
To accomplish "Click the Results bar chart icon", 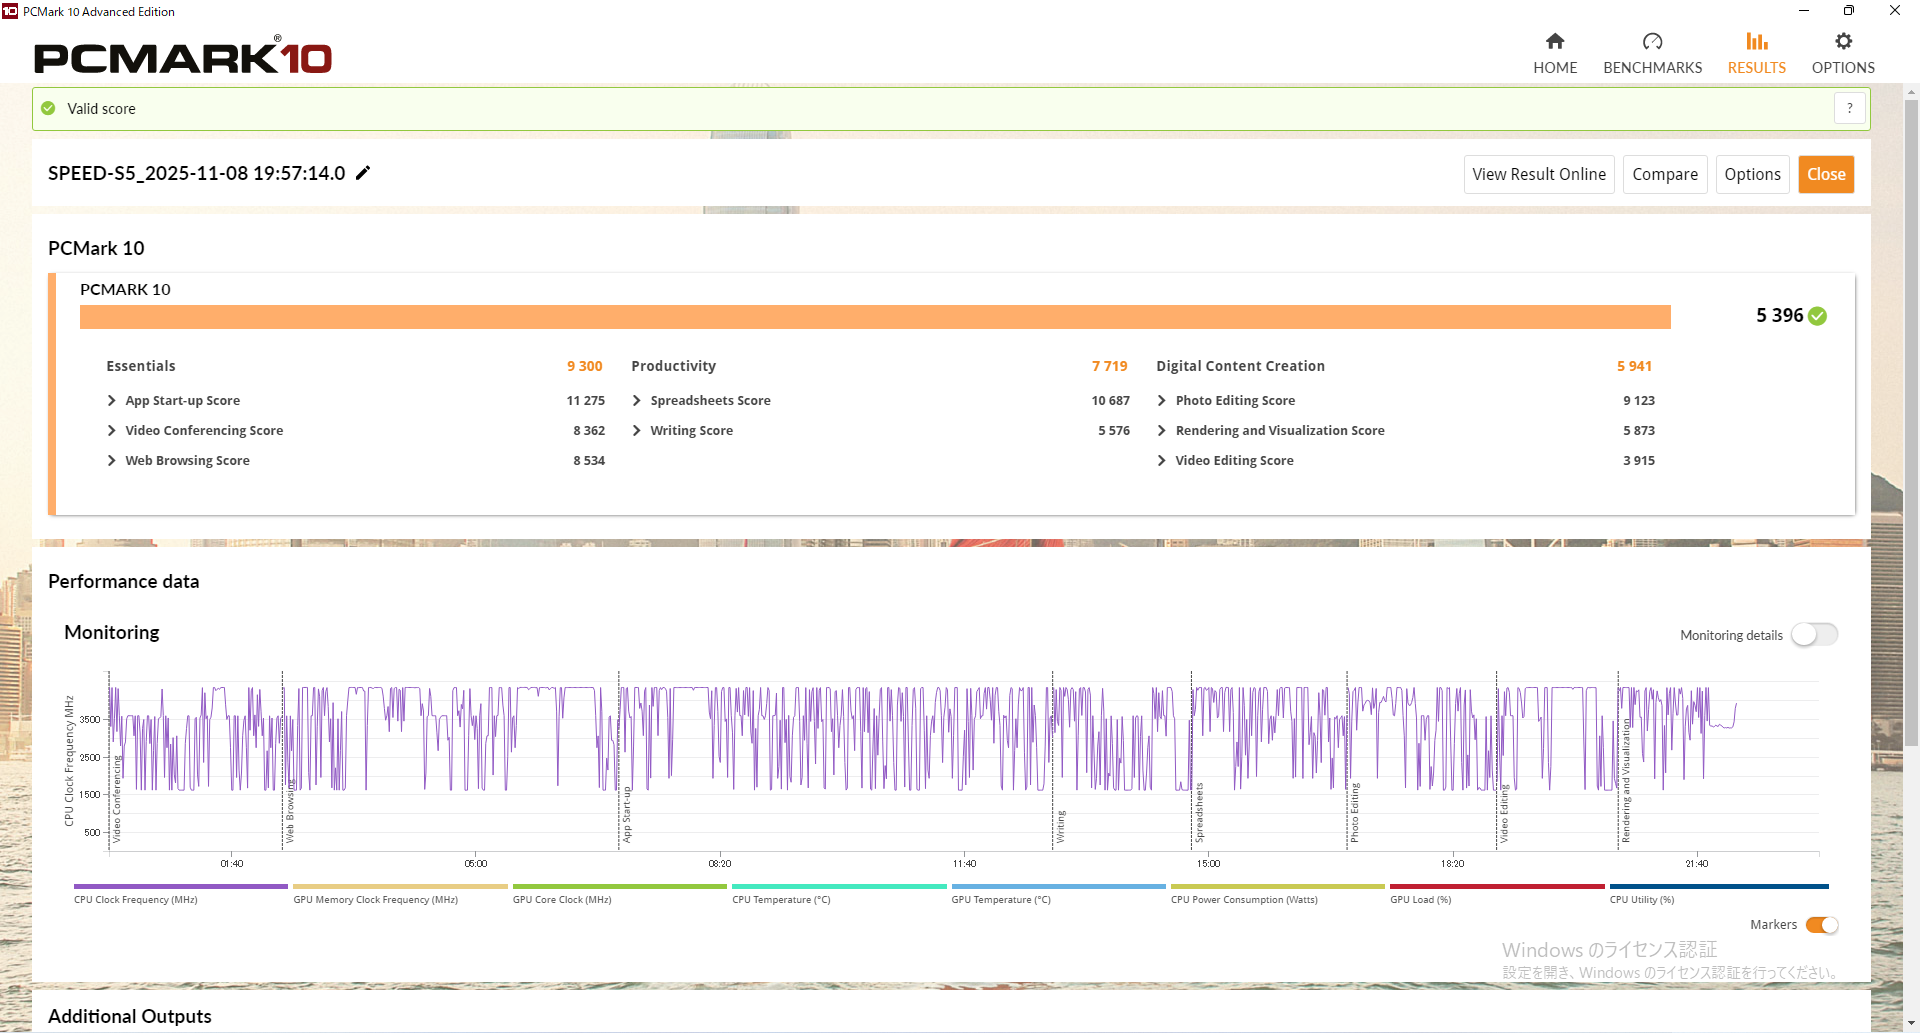I will coord(1756,41).
